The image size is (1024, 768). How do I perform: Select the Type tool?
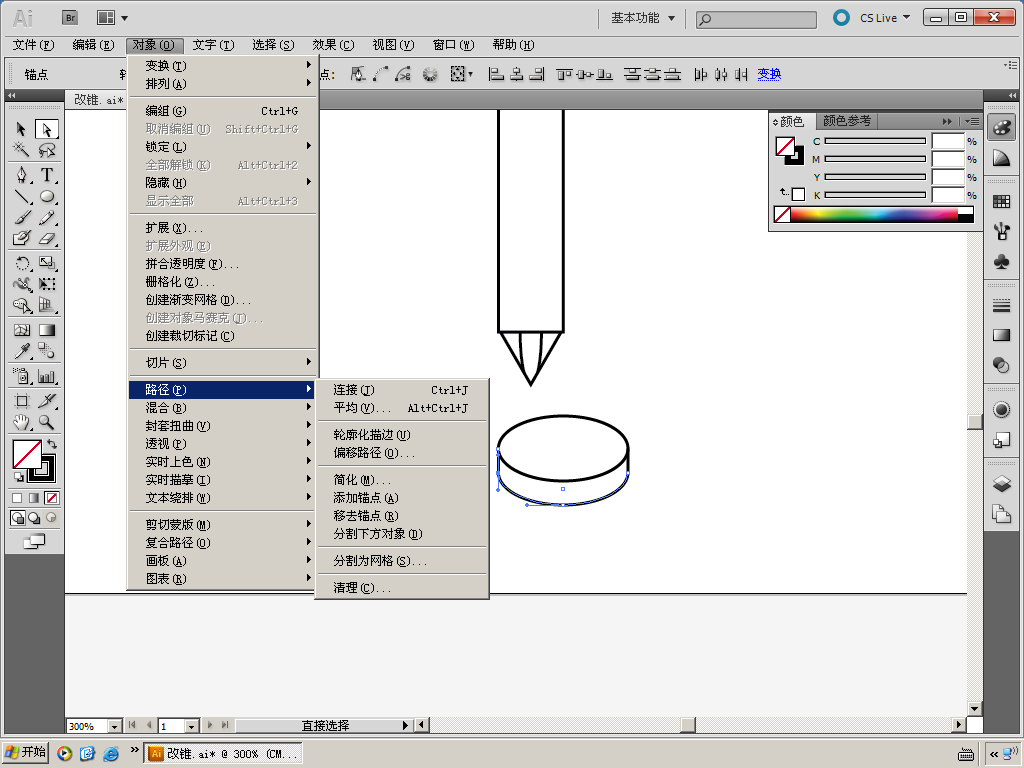coord(46,175)
